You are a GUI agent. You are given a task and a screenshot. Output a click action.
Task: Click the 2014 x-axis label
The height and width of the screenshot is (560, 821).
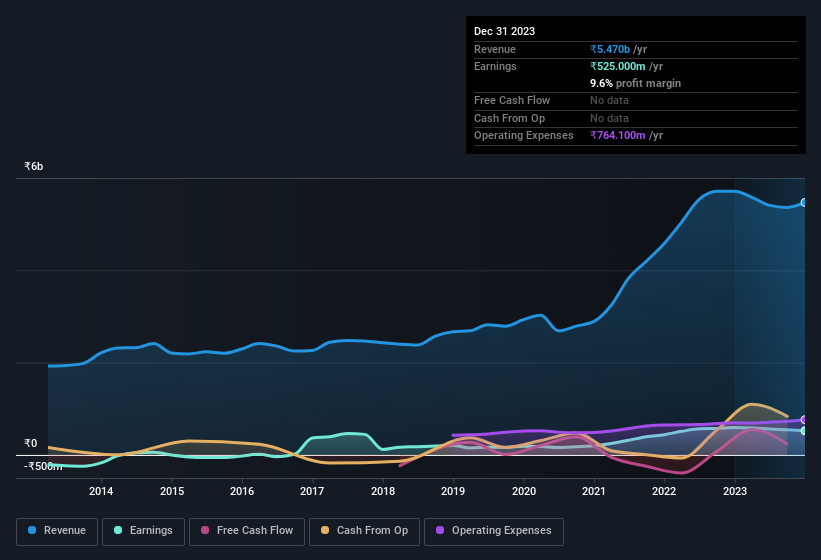tap(101, 491)
